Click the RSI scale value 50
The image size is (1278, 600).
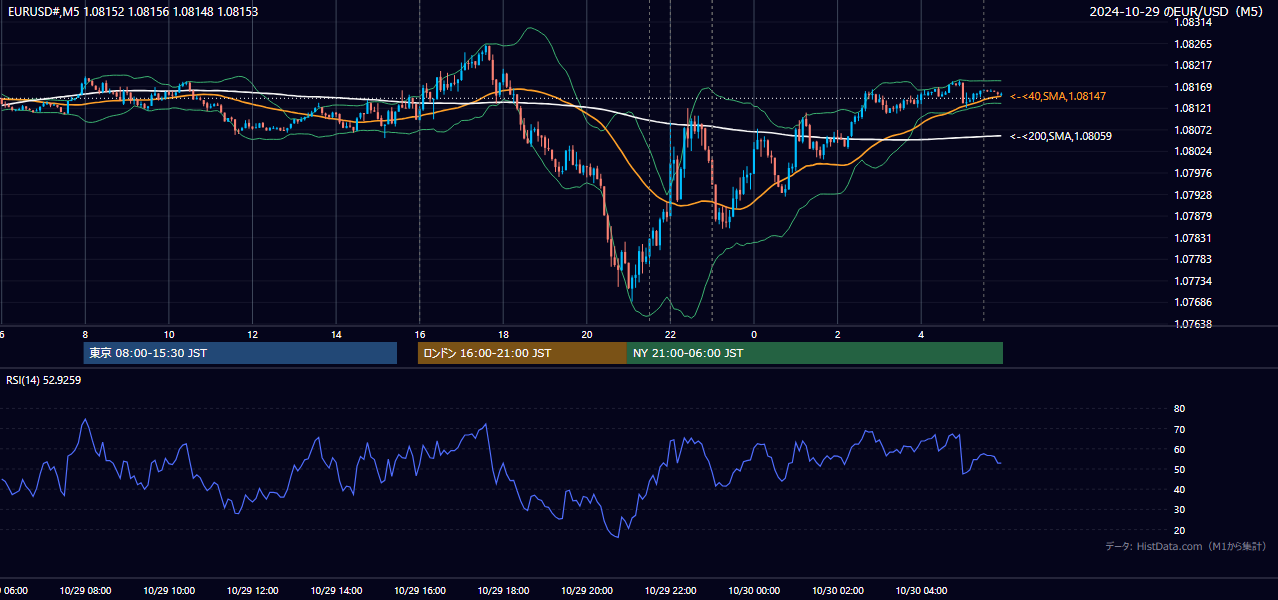(1179, 469)
